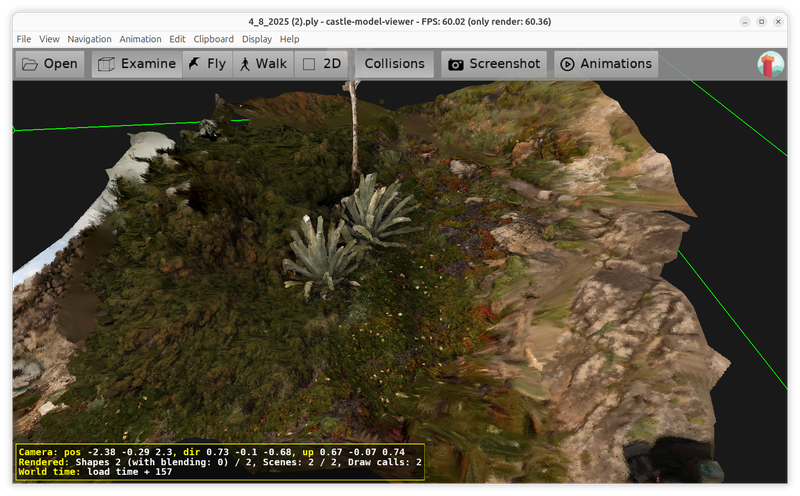Take a Screenshot with camera button
The image size is (800, 496).
[494, 64]
